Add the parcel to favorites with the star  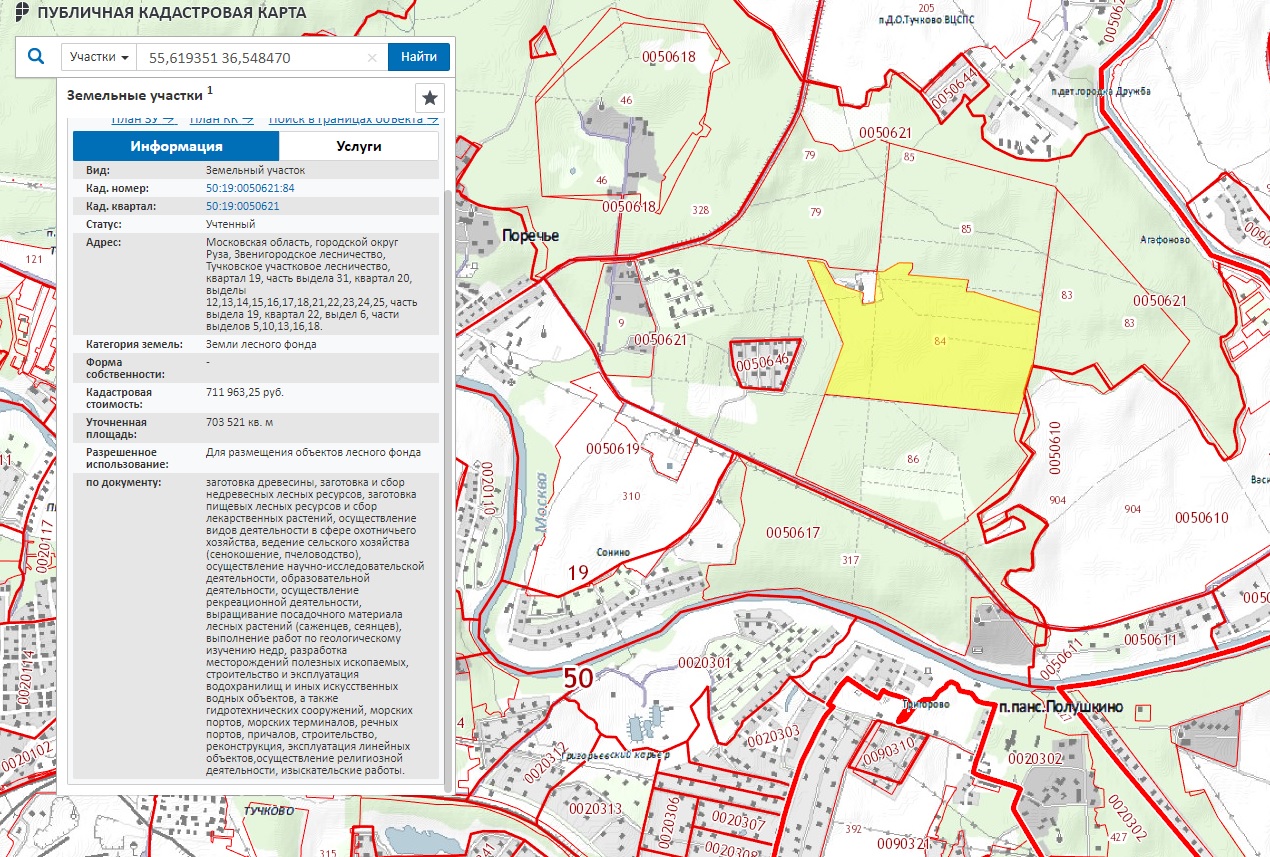point(429,98)
